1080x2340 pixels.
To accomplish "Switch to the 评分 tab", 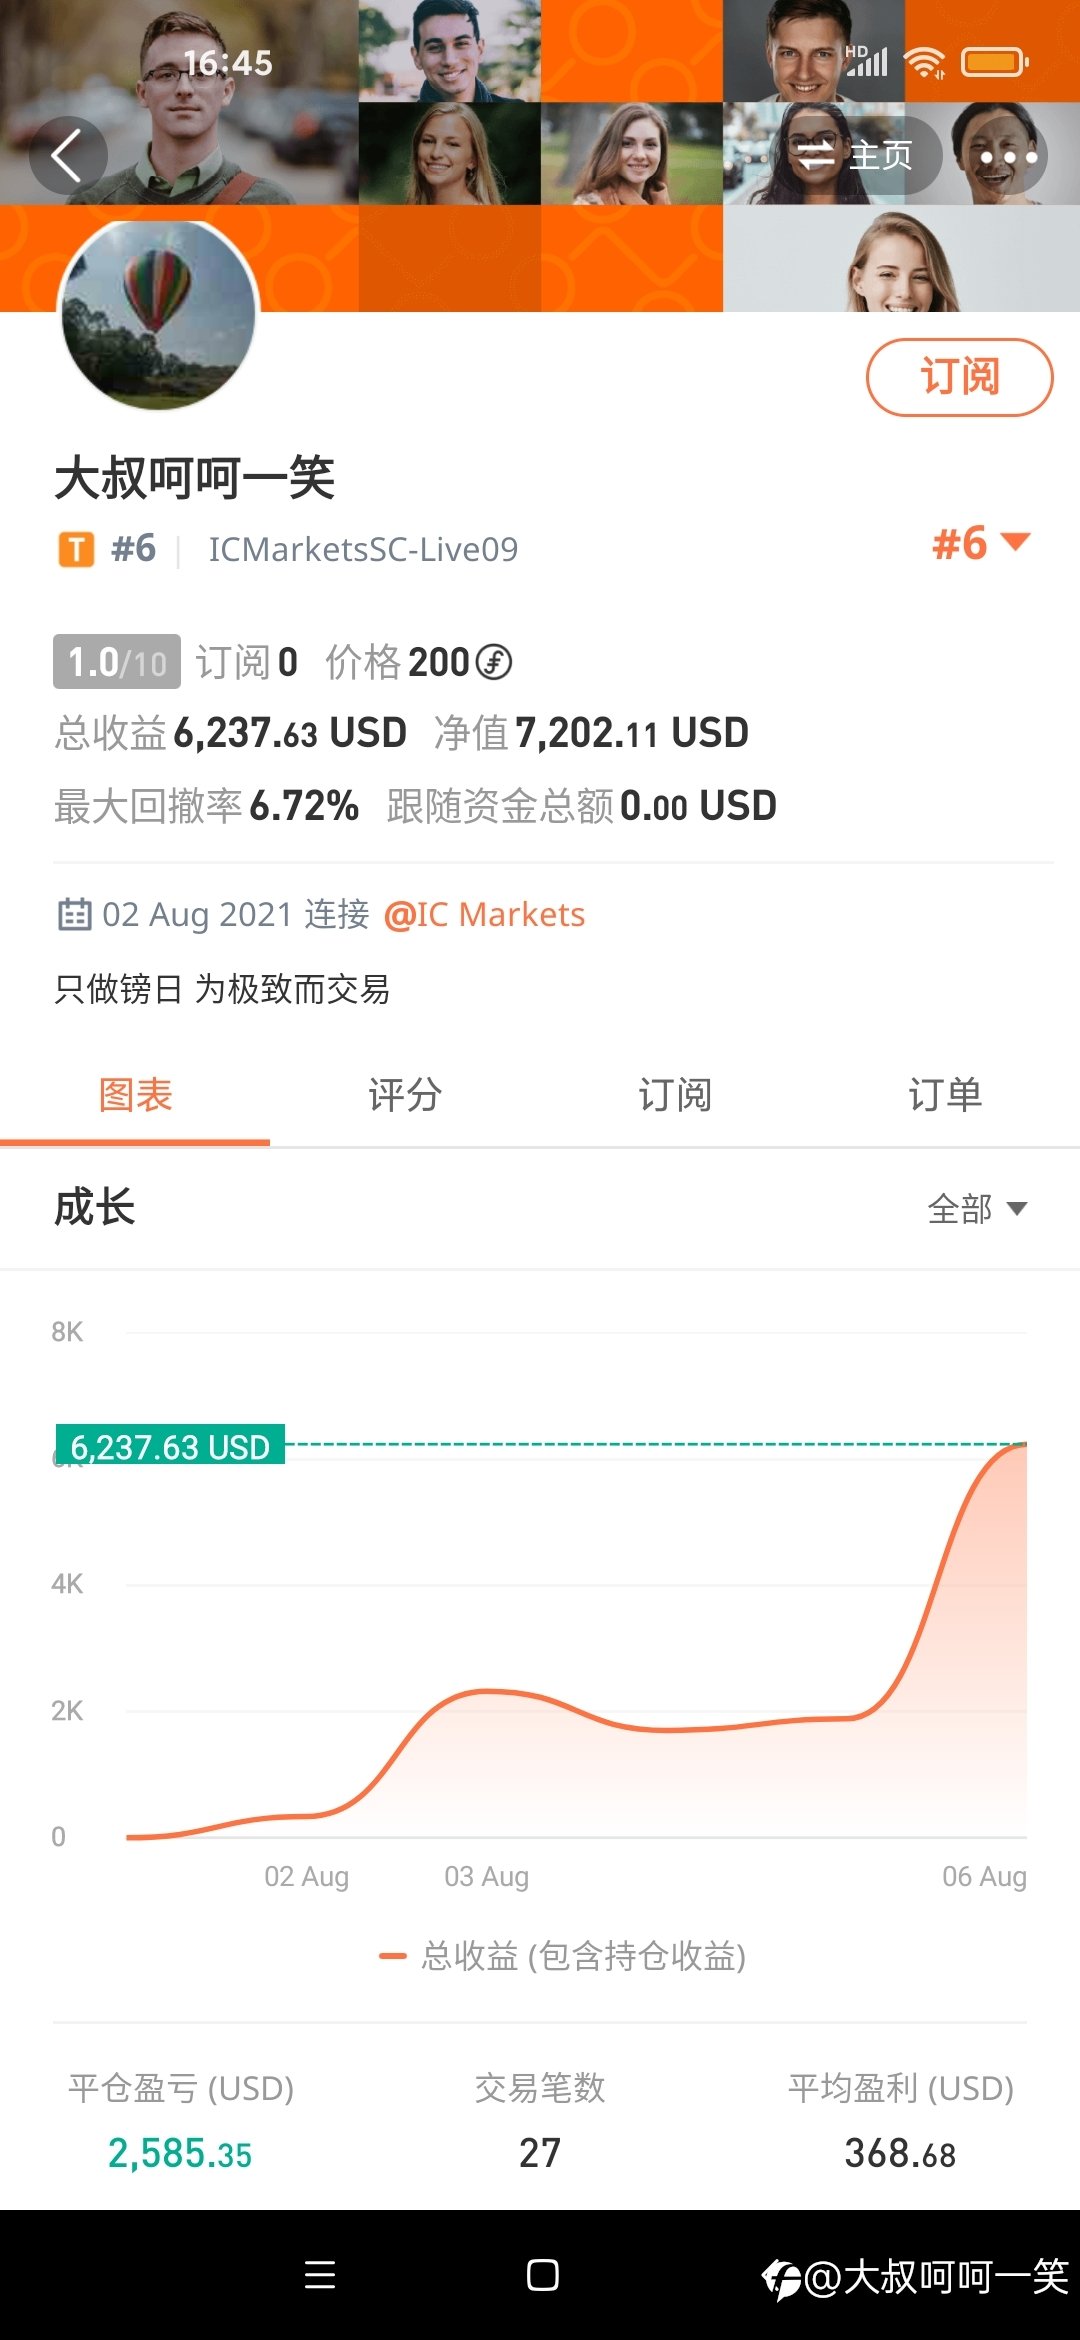I will pyautogui.click(x=405, y=1095).
